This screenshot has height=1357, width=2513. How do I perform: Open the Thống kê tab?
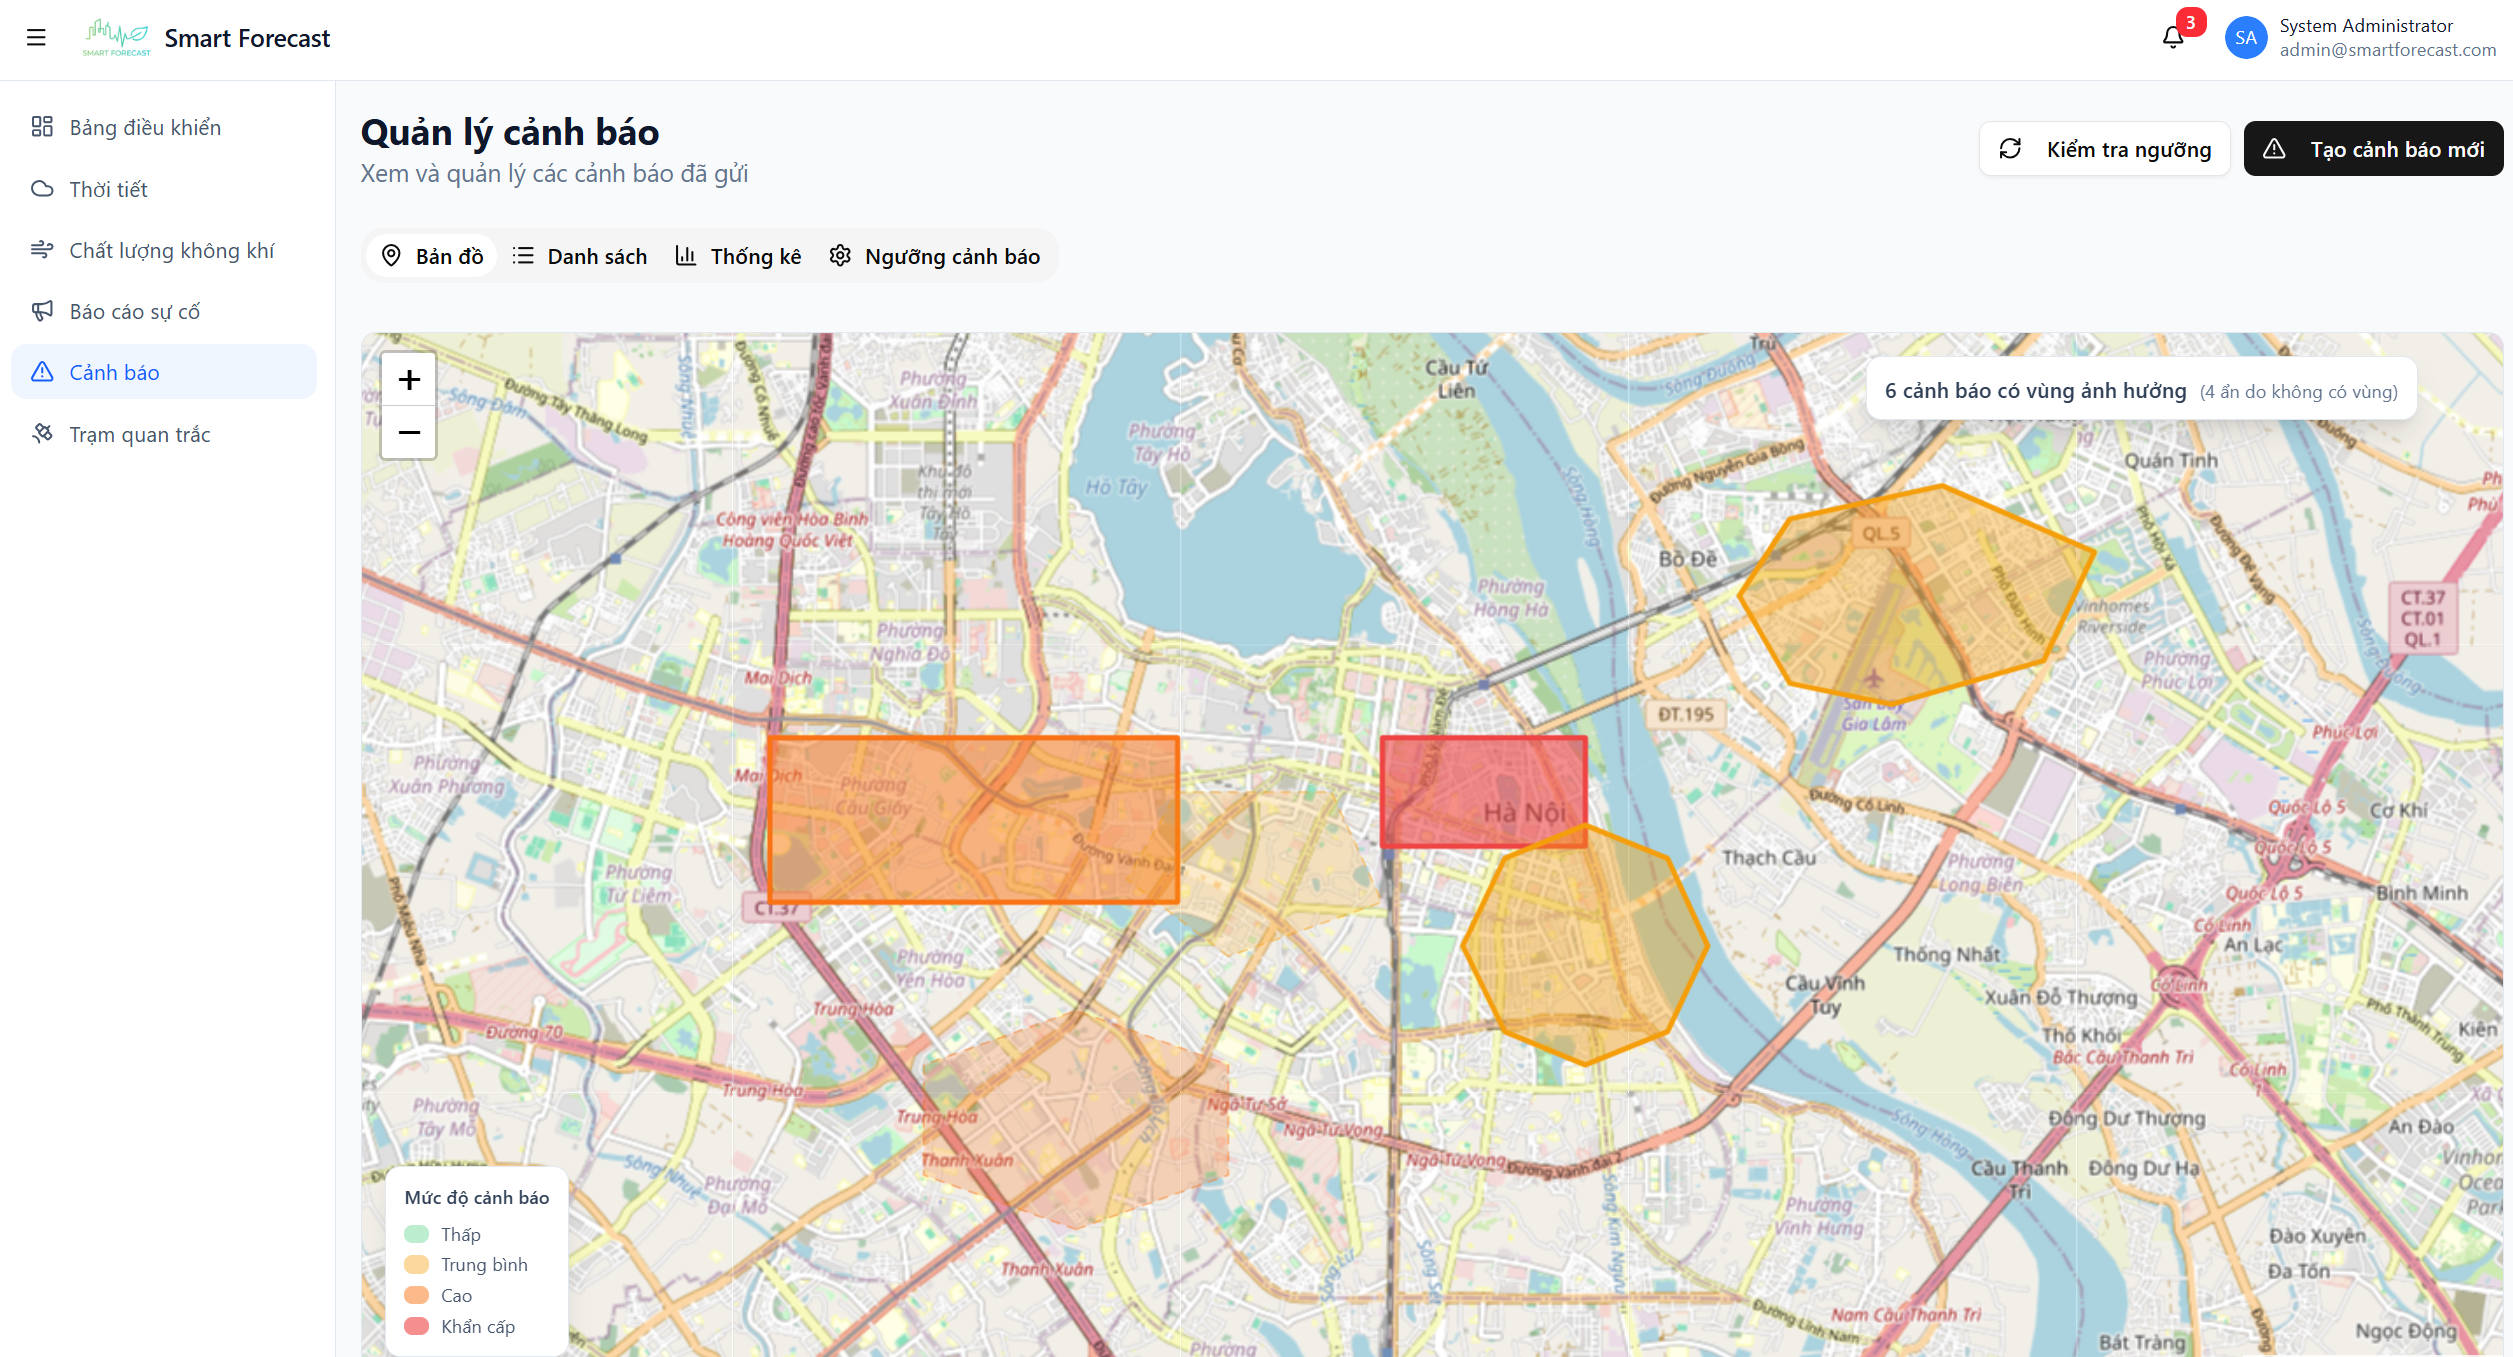(737, 256)
